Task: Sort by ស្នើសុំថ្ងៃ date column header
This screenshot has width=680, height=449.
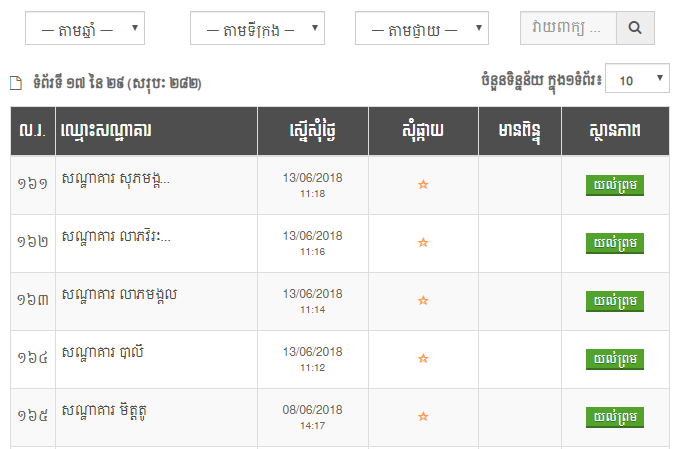Action: 313,131
